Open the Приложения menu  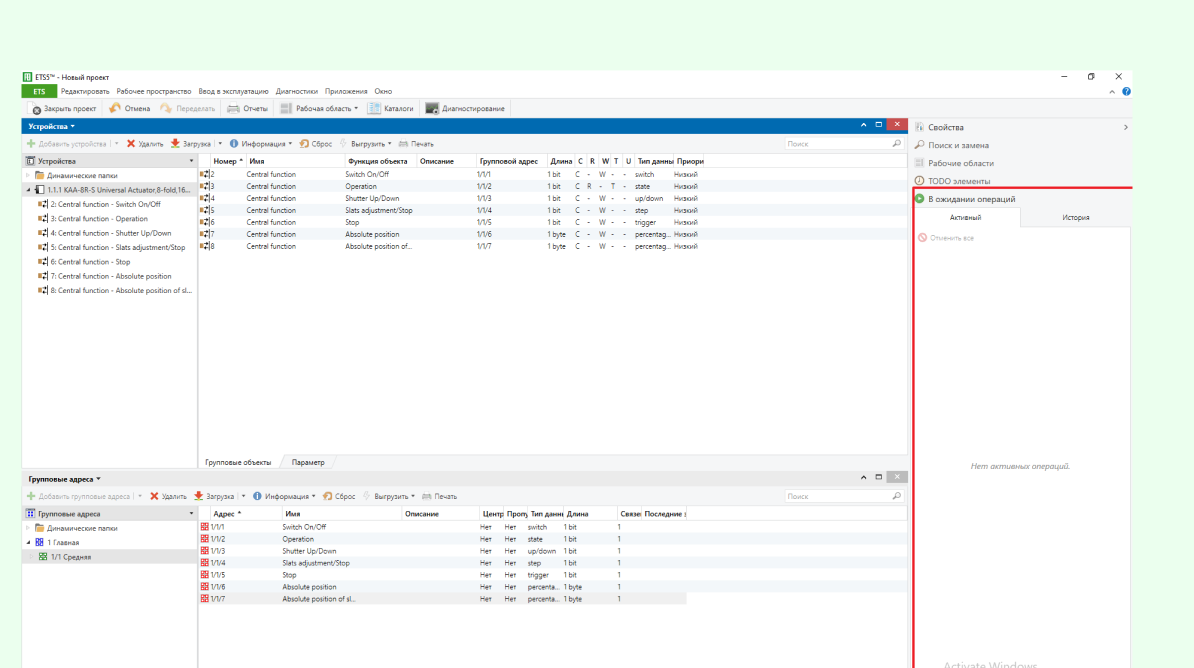pos(346,91)
